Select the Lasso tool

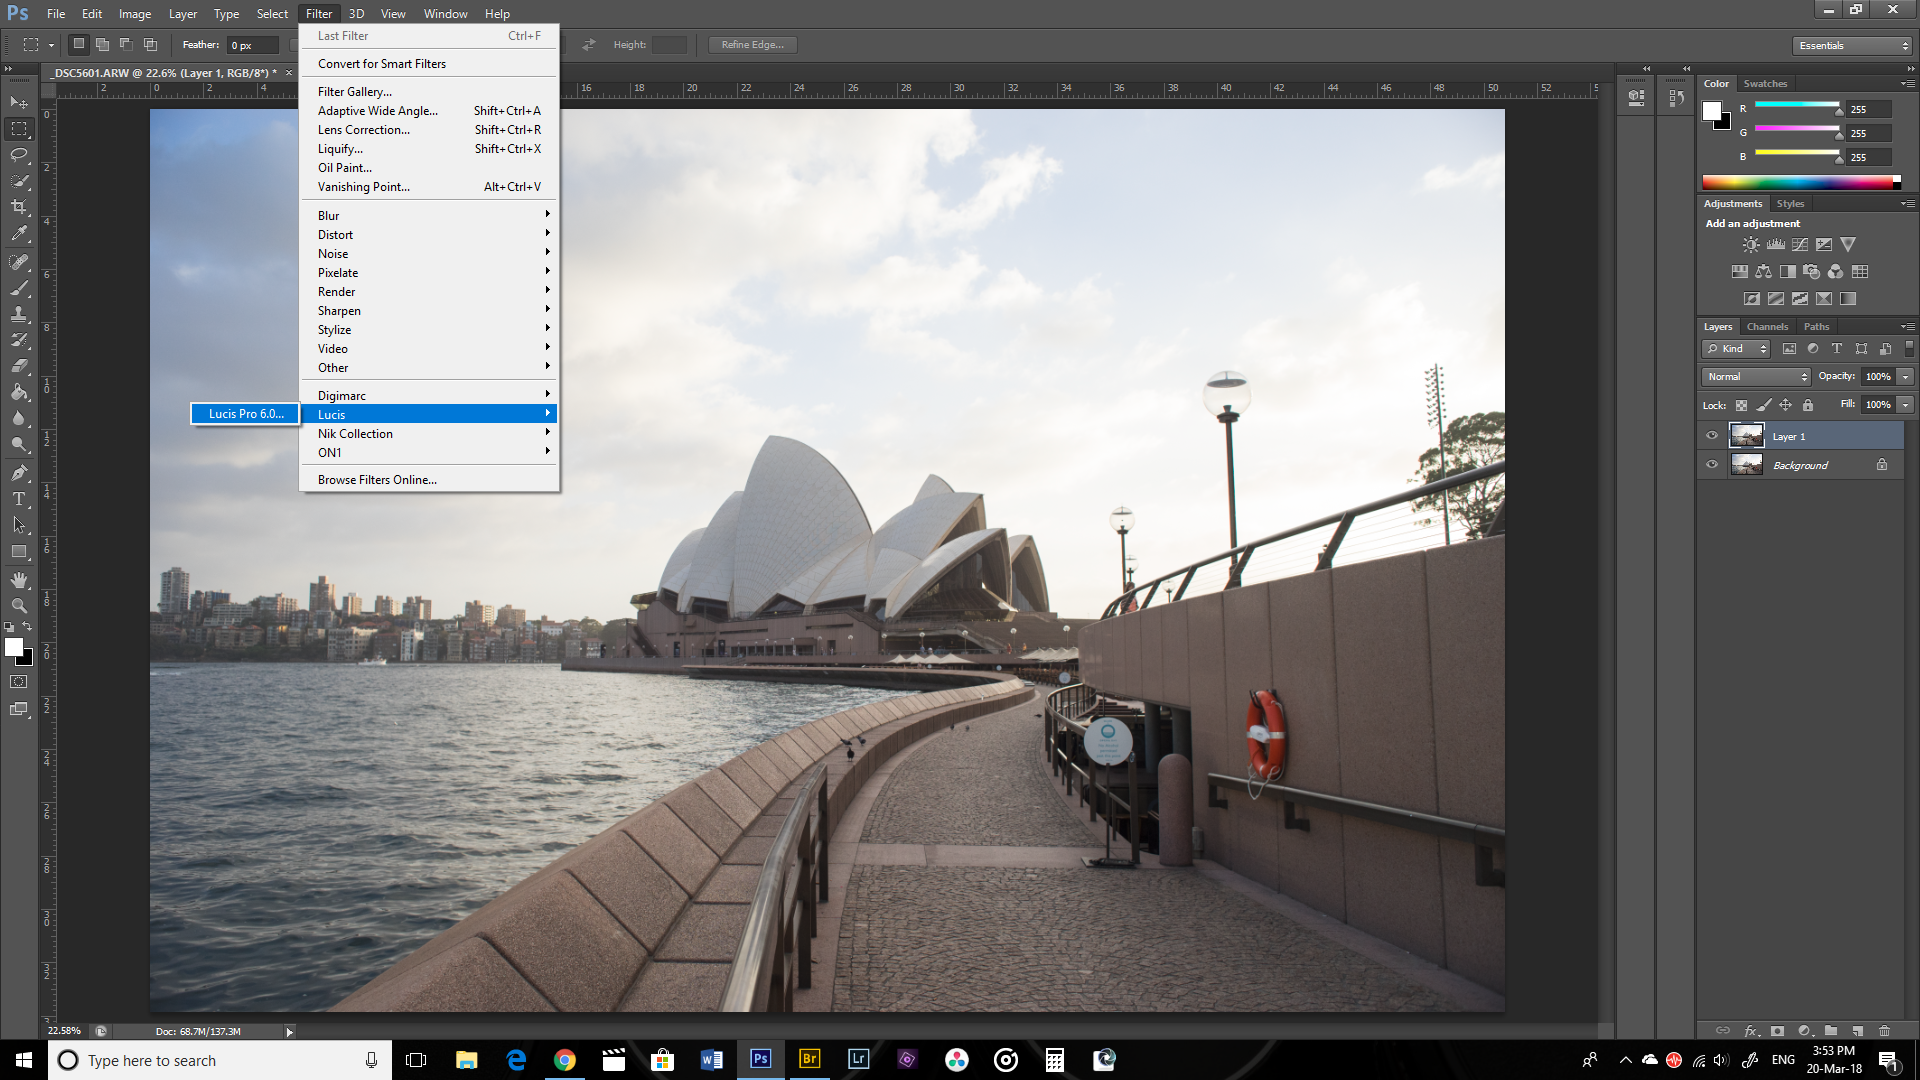[x=19, y=155]
